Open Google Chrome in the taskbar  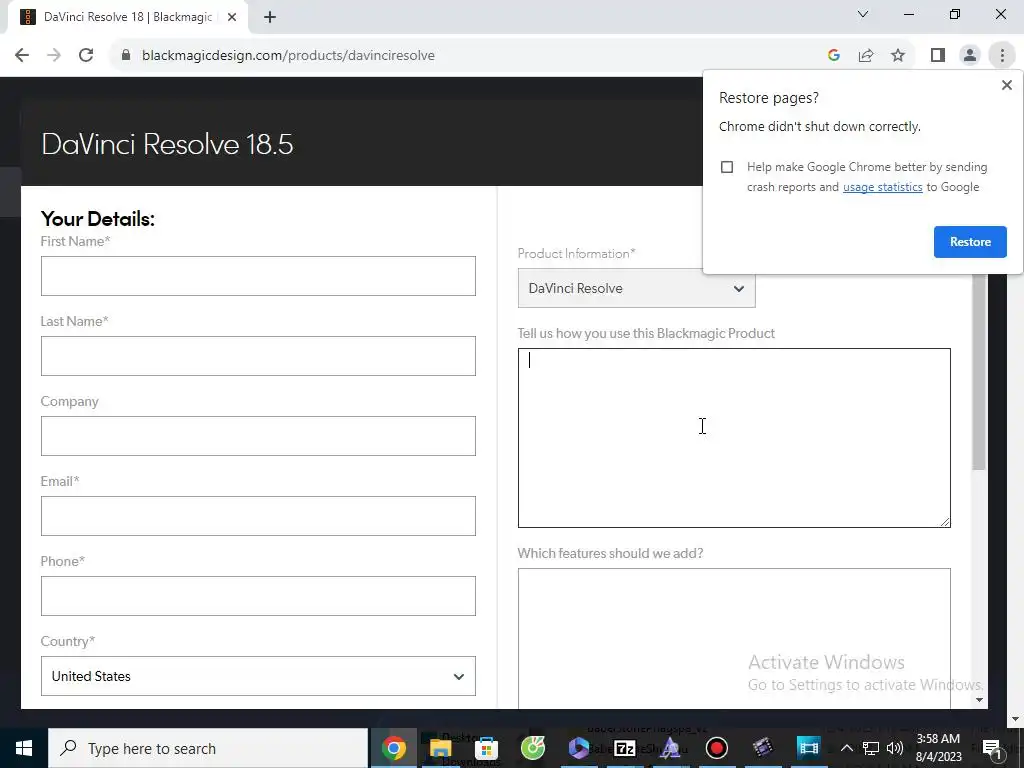(x=394, y=748)
